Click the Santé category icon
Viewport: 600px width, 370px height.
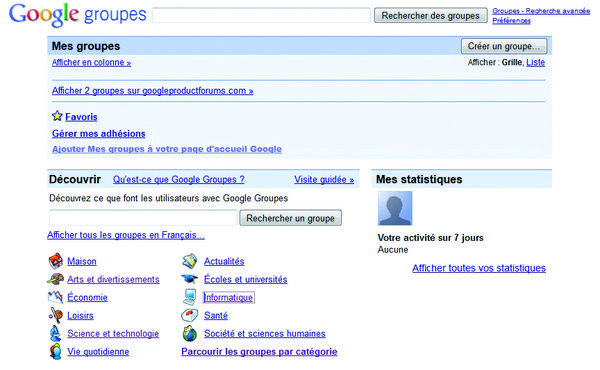(x=190, y=315)
